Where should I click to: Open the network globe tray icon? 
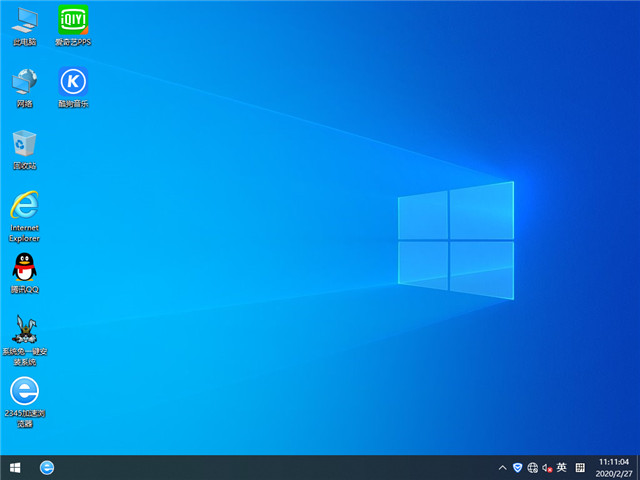532,467
